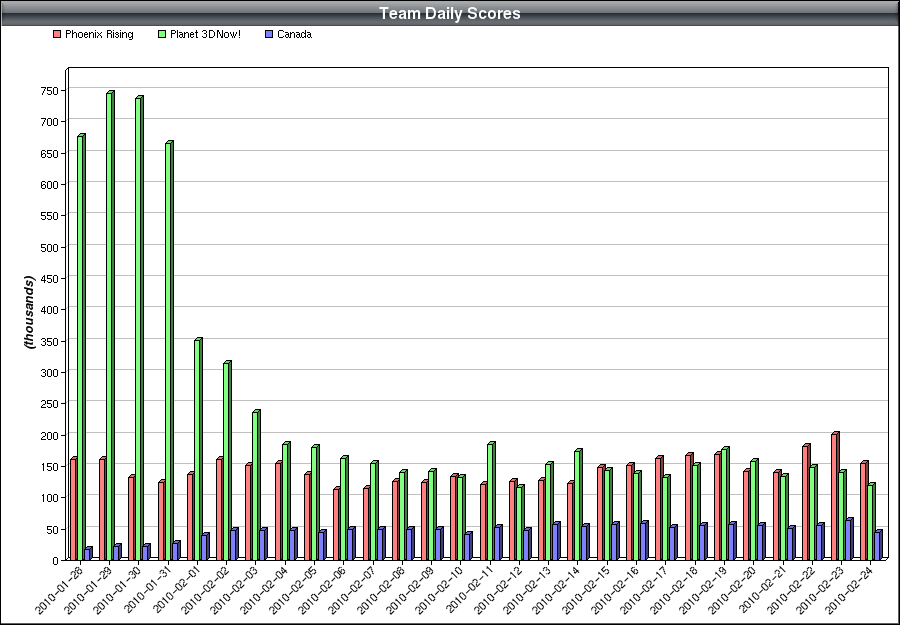Select the green Planet 3DNow! bar for 2010-01-29
900x625 pixels.
click(110, 325)
